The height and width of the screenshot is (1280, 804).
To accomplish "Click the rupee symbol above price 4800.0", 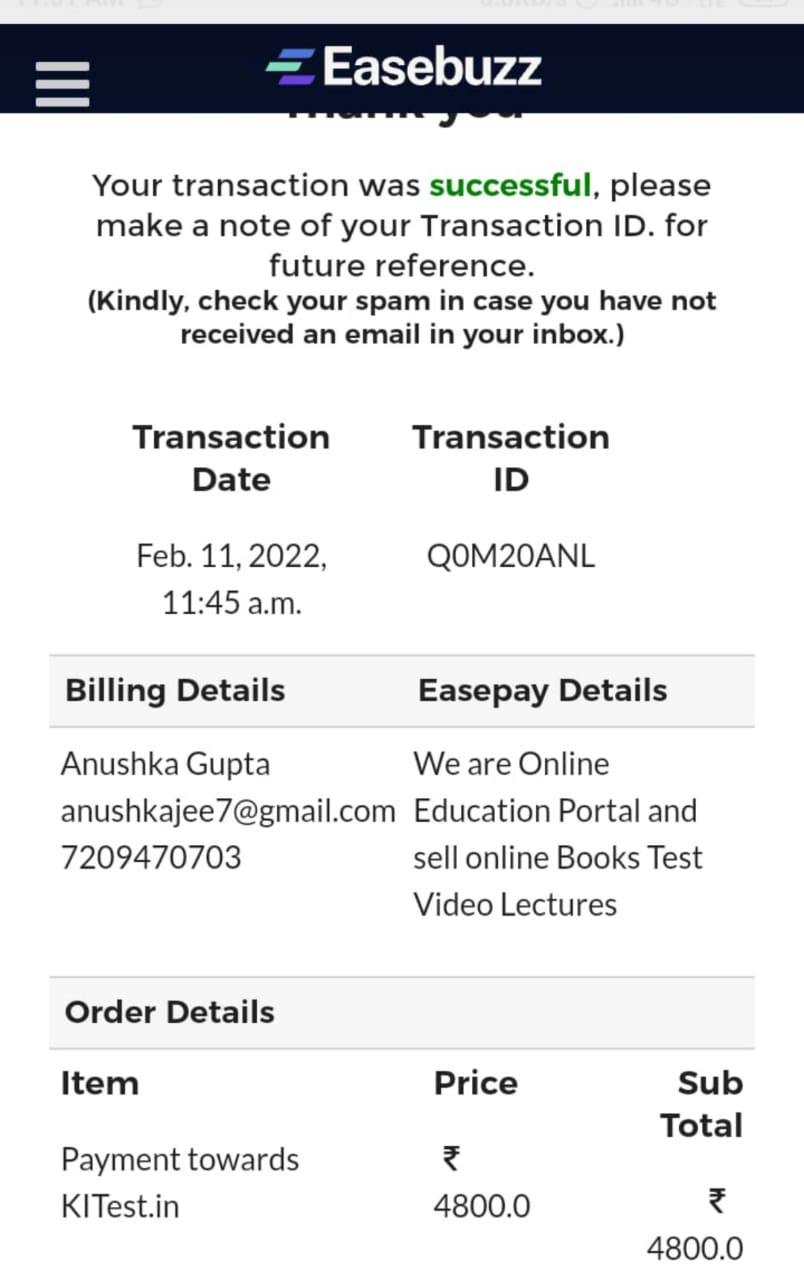I will [x=451, y=1159].
